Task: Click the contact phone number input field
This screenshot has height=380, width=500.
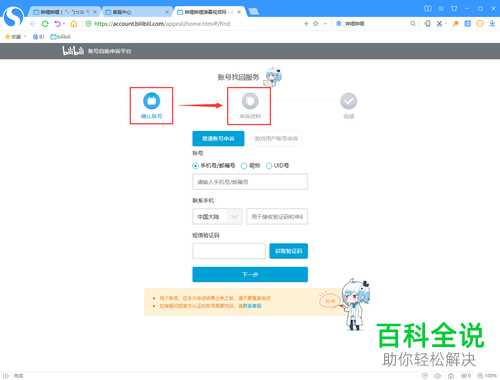Action: [277, 217]
